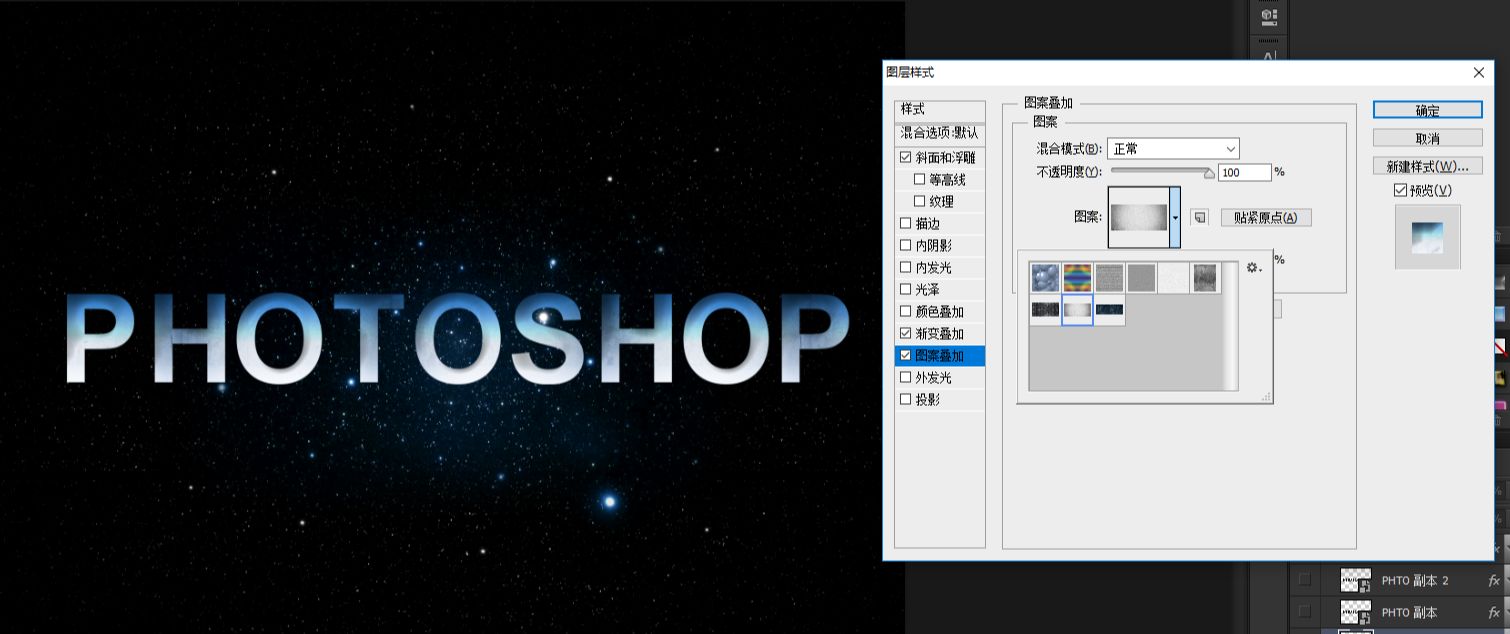Open the pattern picker gear menu
The width and height of the screenshot is (1510, 634).
point(1253,268)
